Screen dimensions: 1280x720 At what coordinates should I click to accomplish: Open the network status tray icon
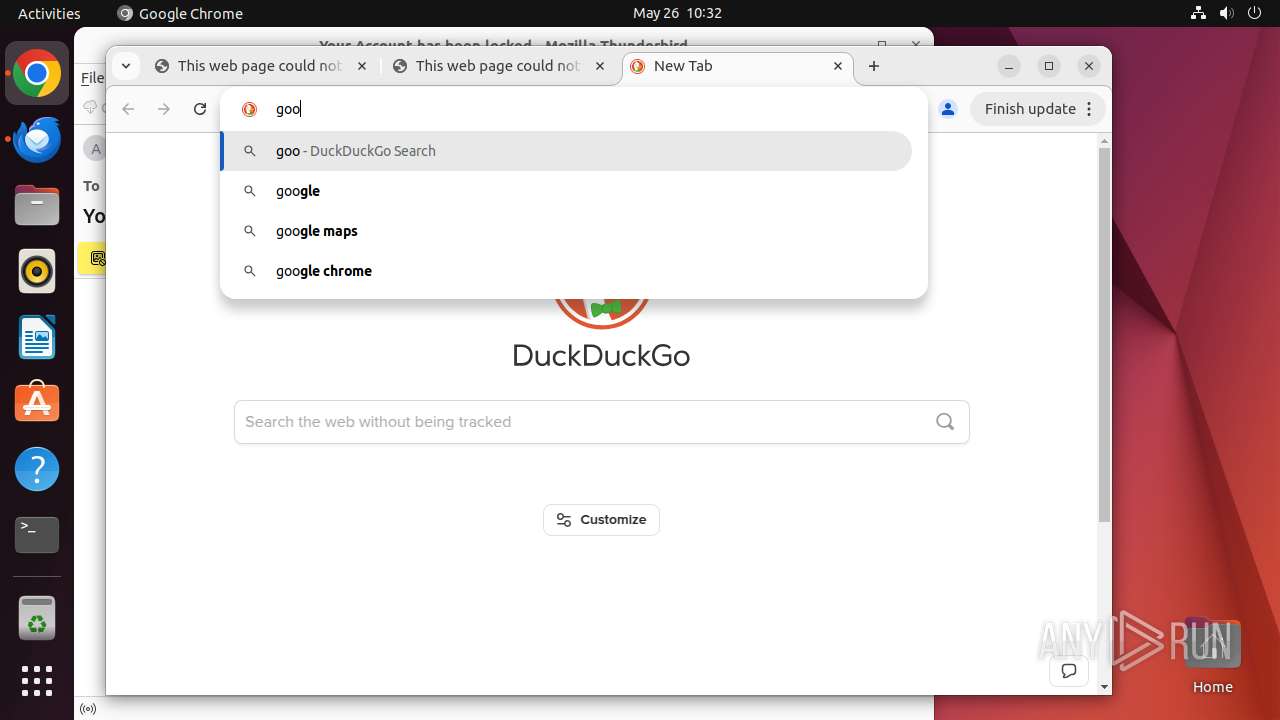click(1199, 13)
